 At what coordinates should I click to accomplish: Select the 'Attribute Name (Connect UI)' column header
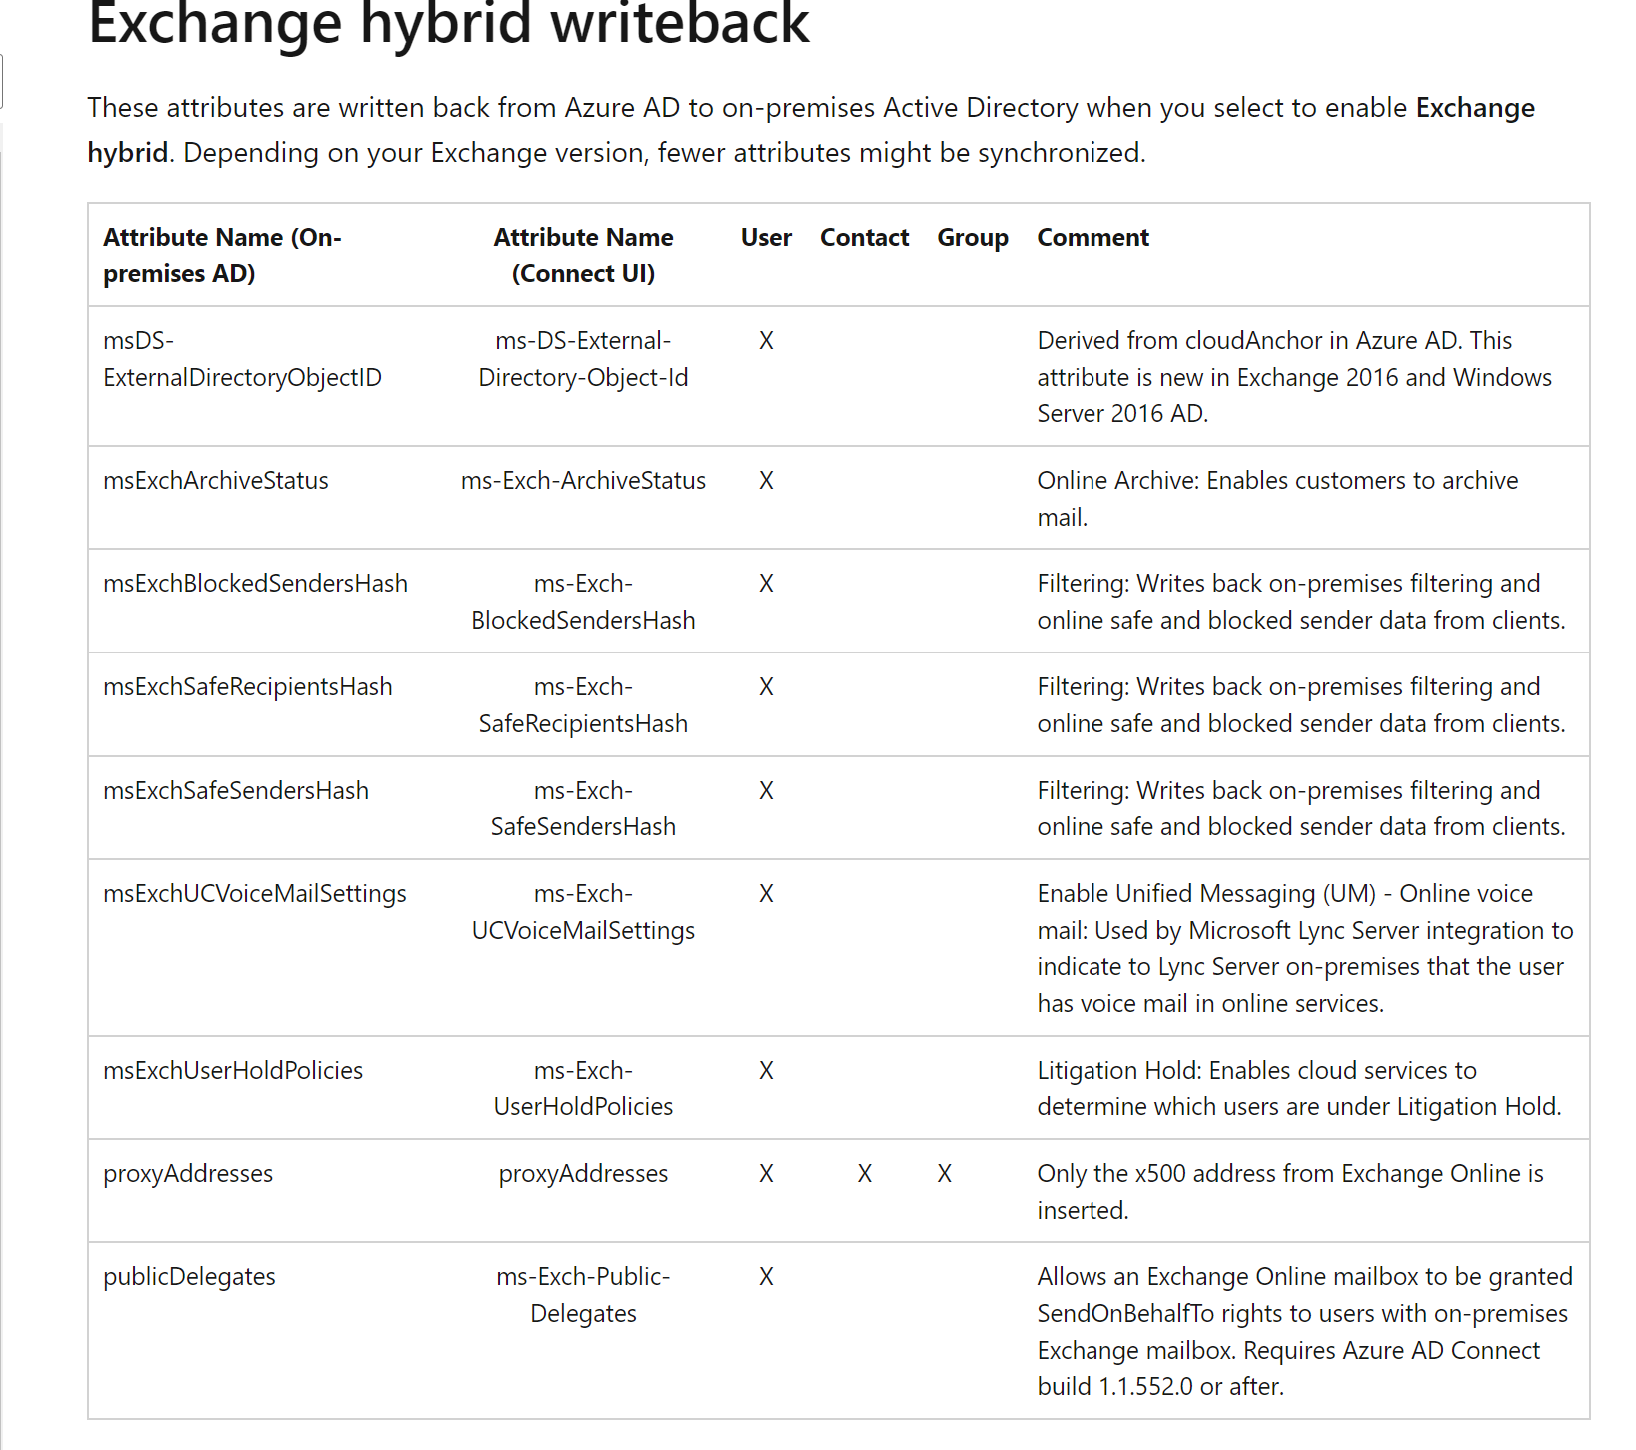(x=583, y=255)
